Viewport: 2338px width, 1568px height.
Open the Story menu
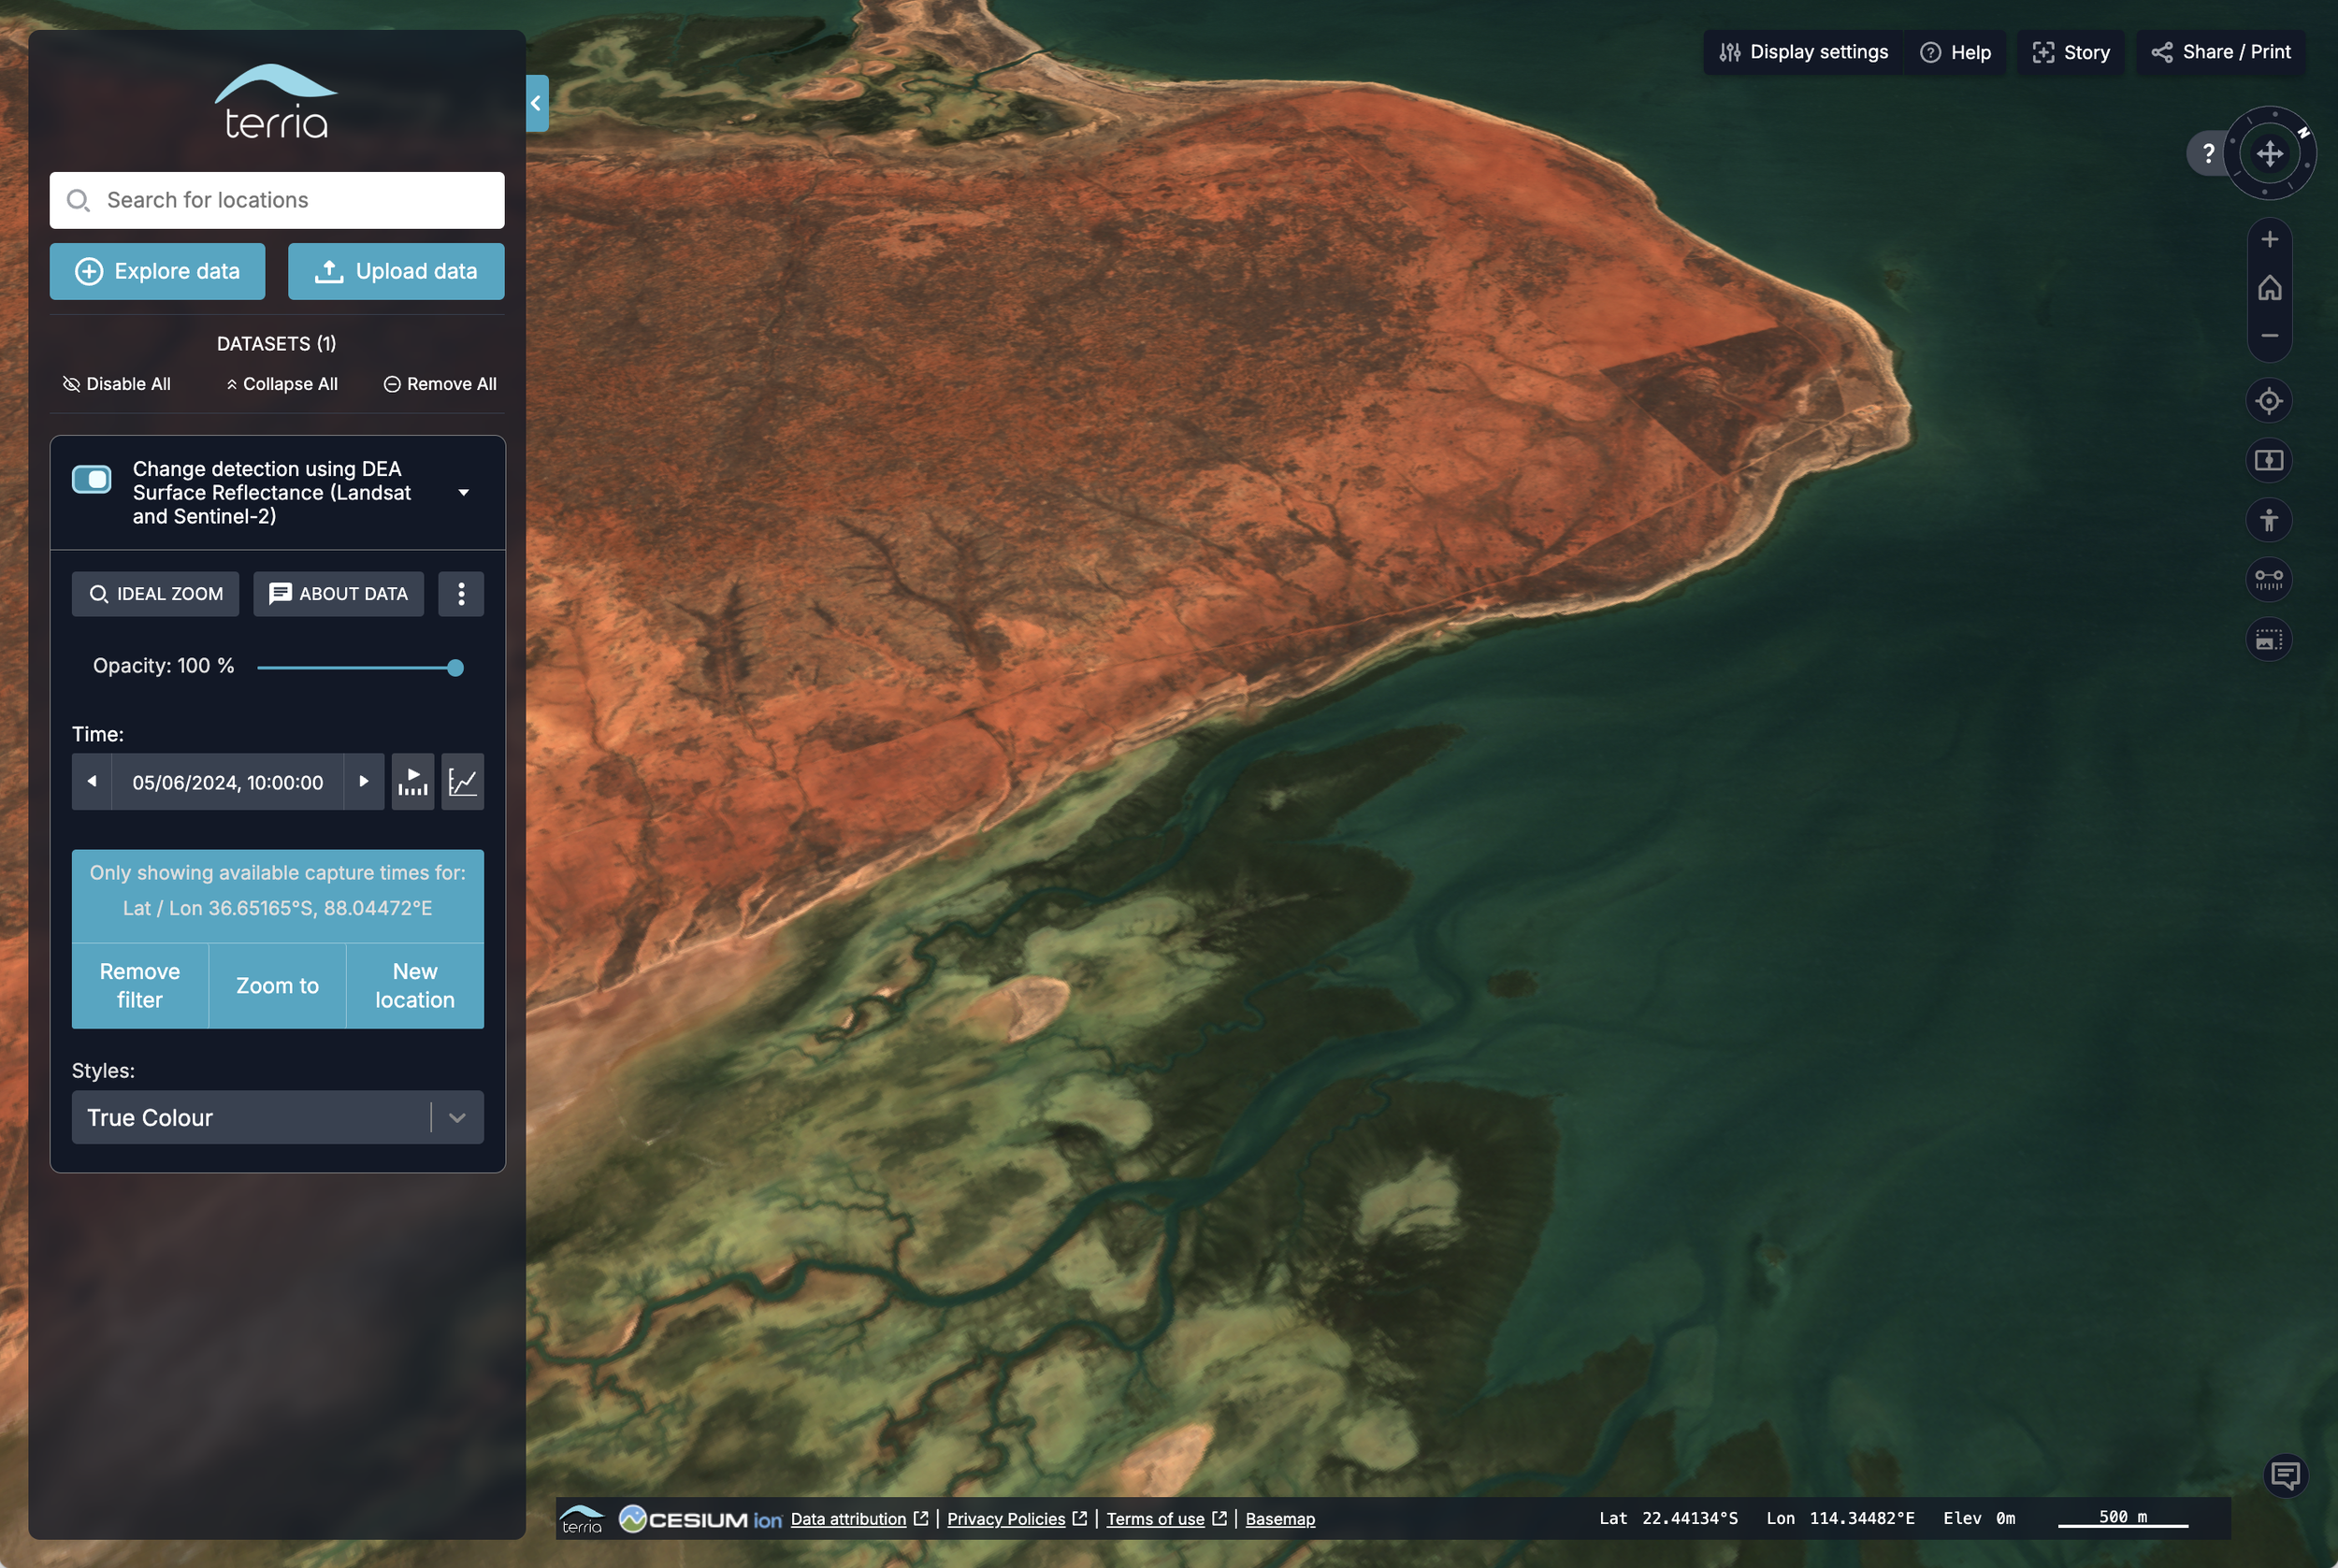[2071, 52]
